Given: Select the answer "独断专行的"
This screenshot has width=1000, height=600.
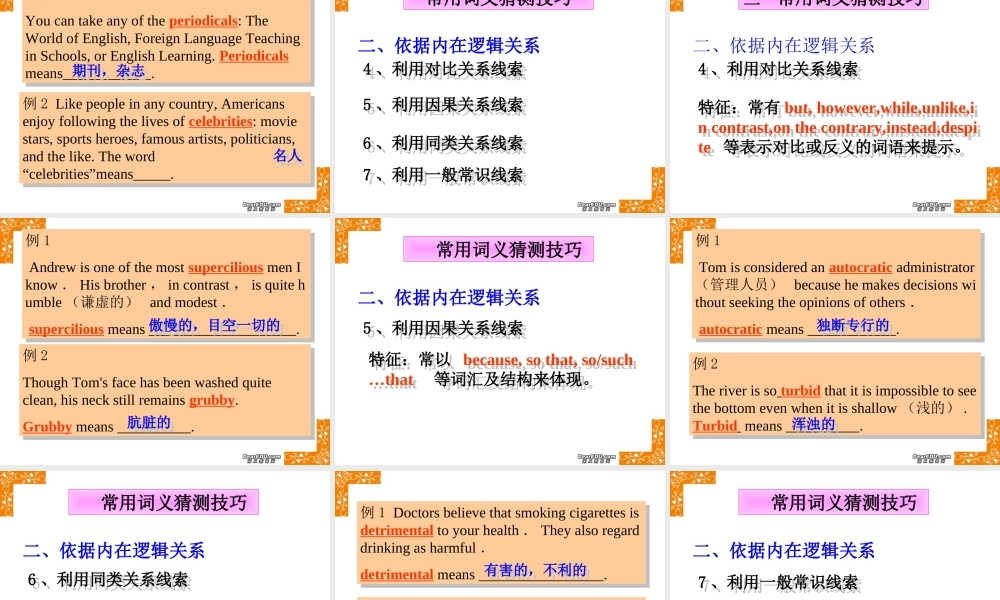Looking at the screenshot, I should (x=853, y=325).
